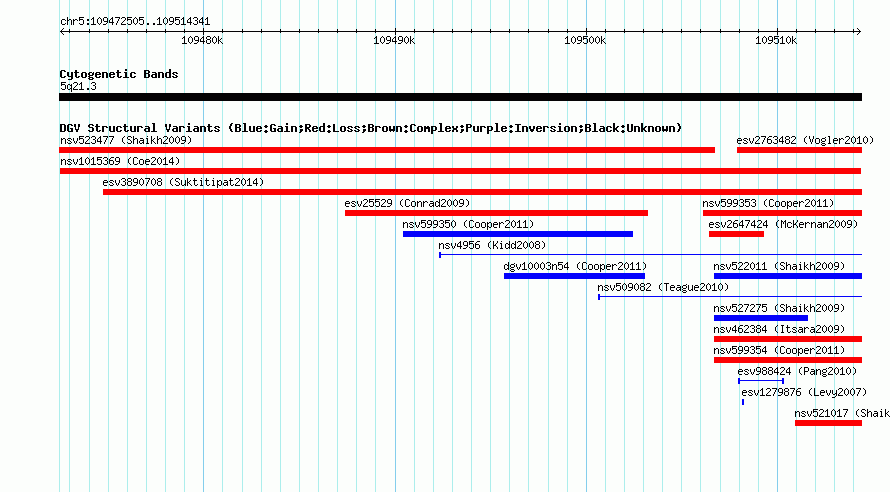The width and height of the screenshot is (890, 492).
Task: Select nsv509082 (Teague2010) label
Action: [663, 287]
